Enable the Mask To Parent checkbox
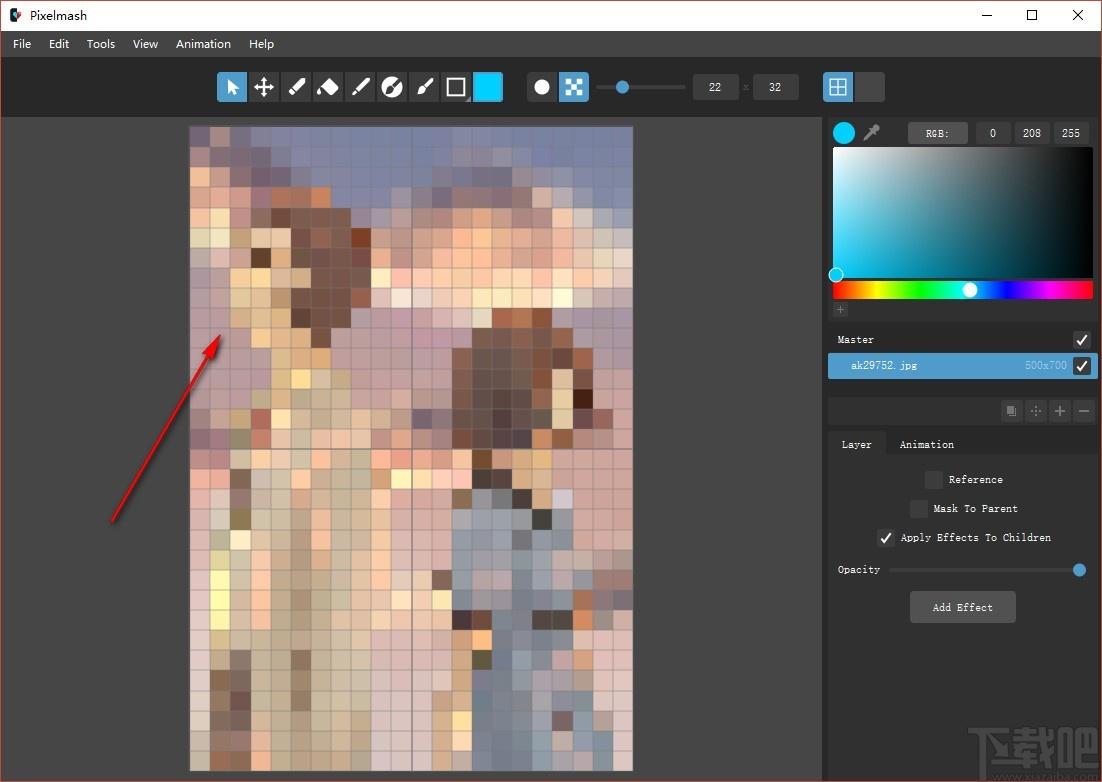Image resolution: width=1102 pixels, height=782 pixels. (919, 508)
